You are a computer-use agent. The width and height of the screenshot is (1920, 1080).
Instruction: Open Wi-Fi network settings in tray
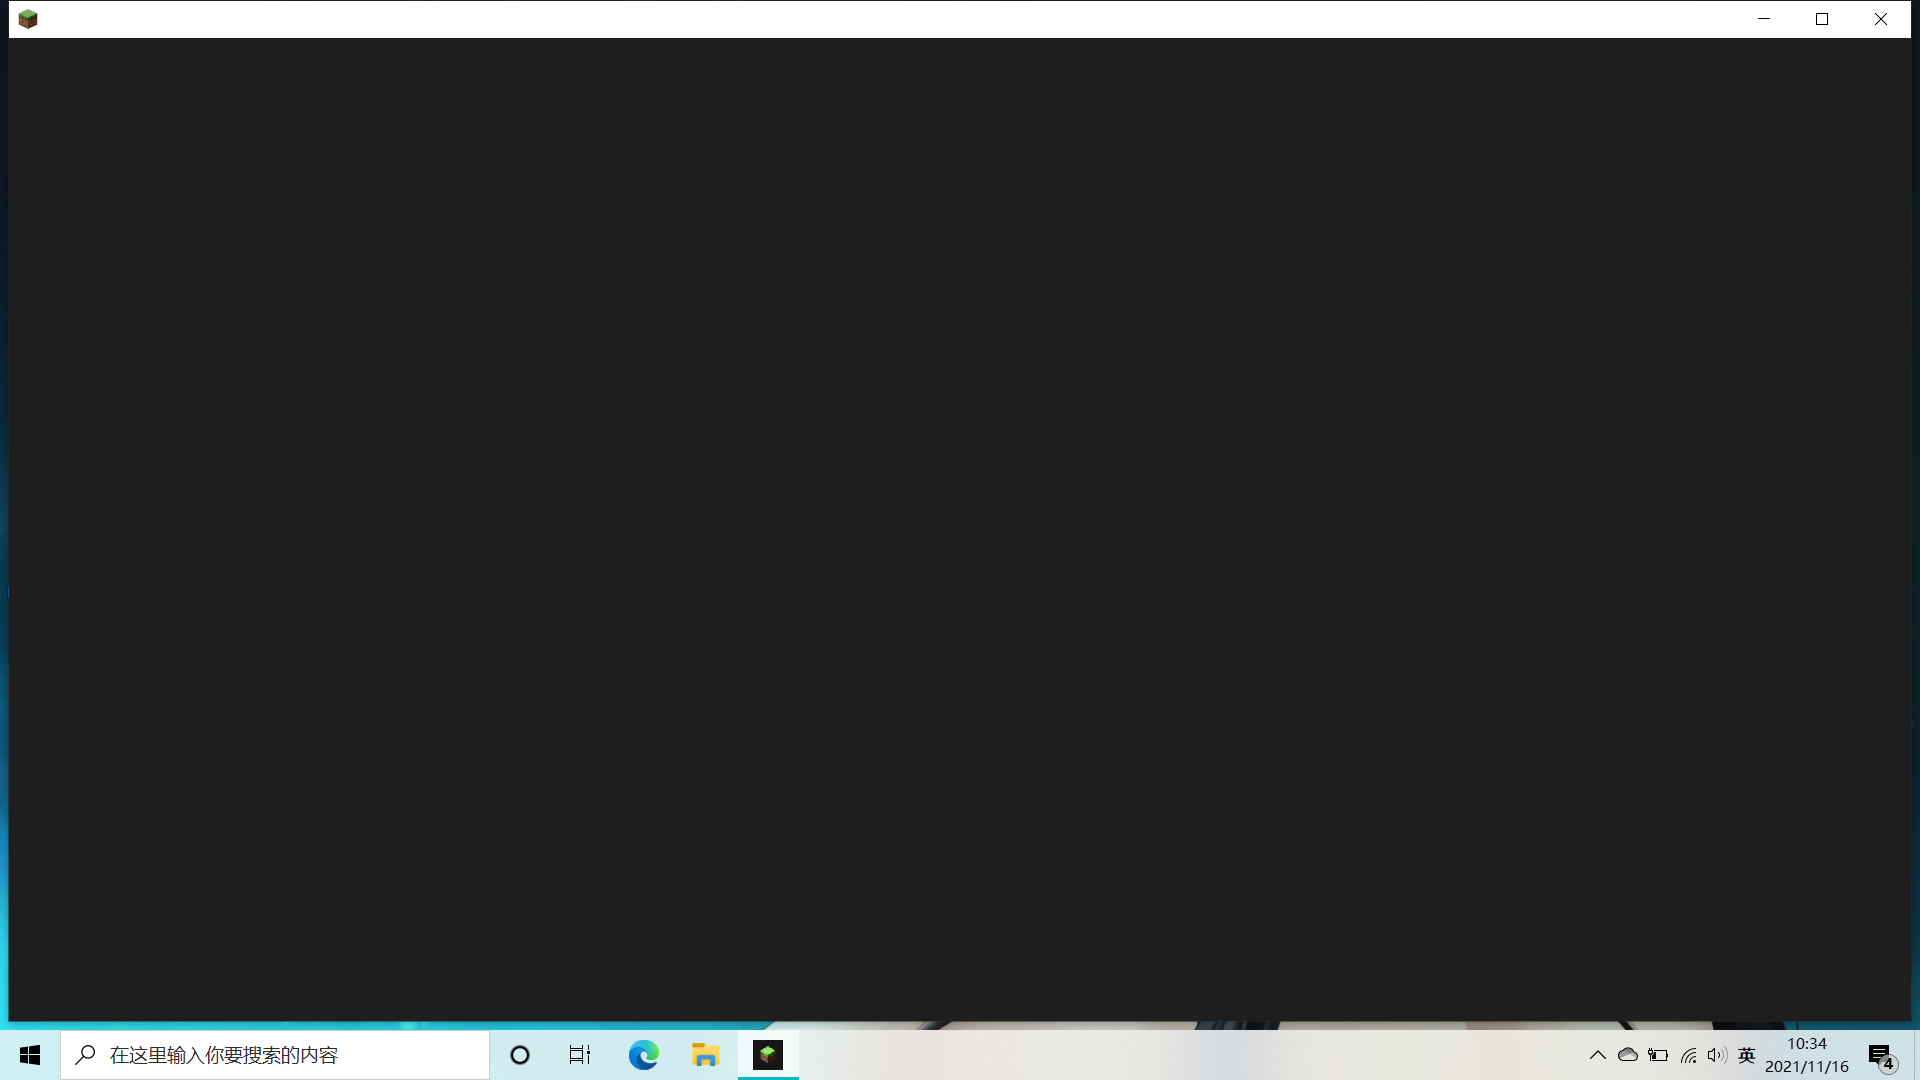coord(1689,1055)
